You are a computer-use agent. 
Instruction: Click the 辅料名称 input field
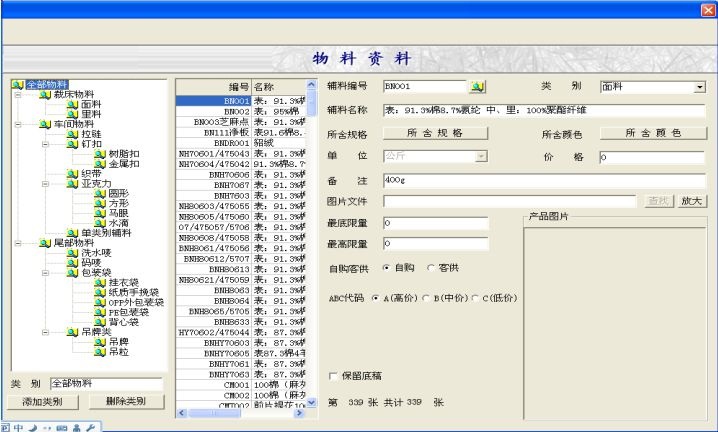(544, 110)
